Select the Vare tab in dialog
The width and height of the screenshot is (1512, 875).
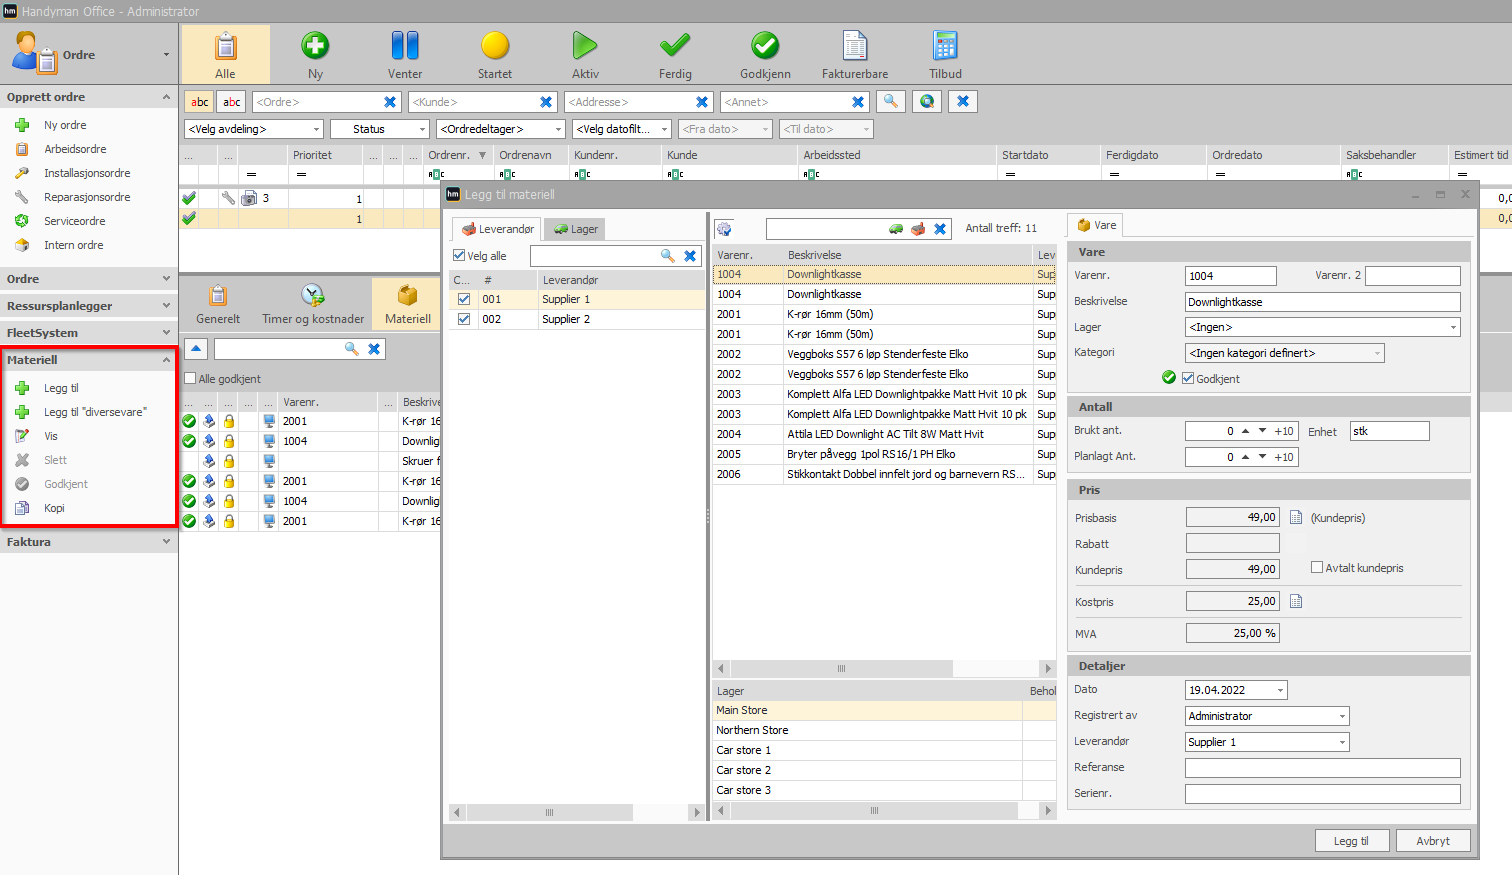(x=1096, y=225)
